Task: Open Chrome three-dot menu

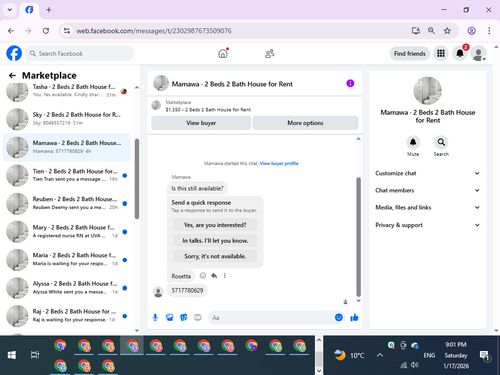Action: click(489, 31)
